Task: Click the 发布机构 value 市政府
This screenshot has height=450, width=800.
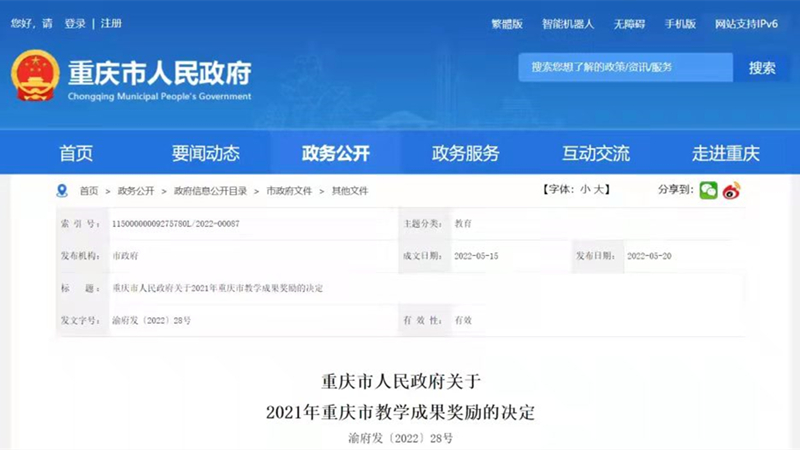Action: coord(125,256)
